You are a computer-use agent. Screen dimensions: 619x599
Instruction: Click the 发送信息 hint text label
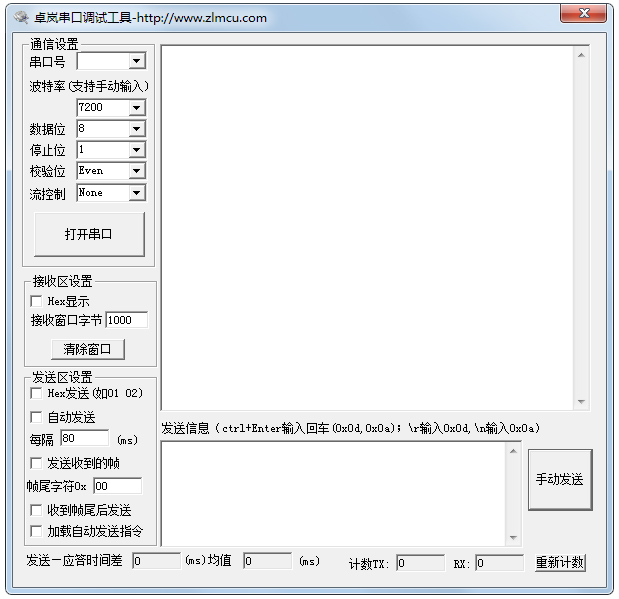pos(351,428)
